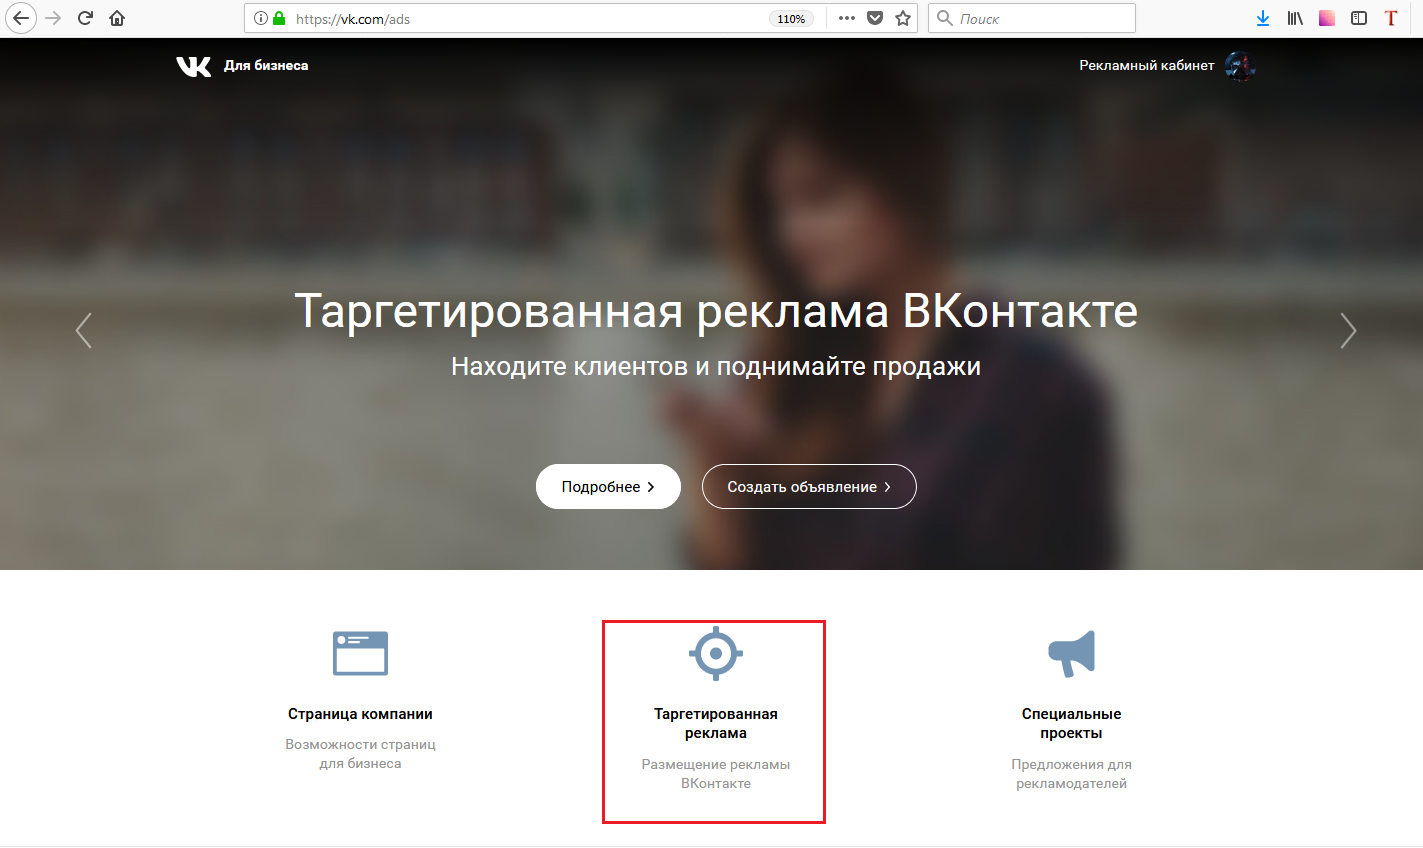
Task: Show next slide with right arrow
Action: [x=1348, y=331]
